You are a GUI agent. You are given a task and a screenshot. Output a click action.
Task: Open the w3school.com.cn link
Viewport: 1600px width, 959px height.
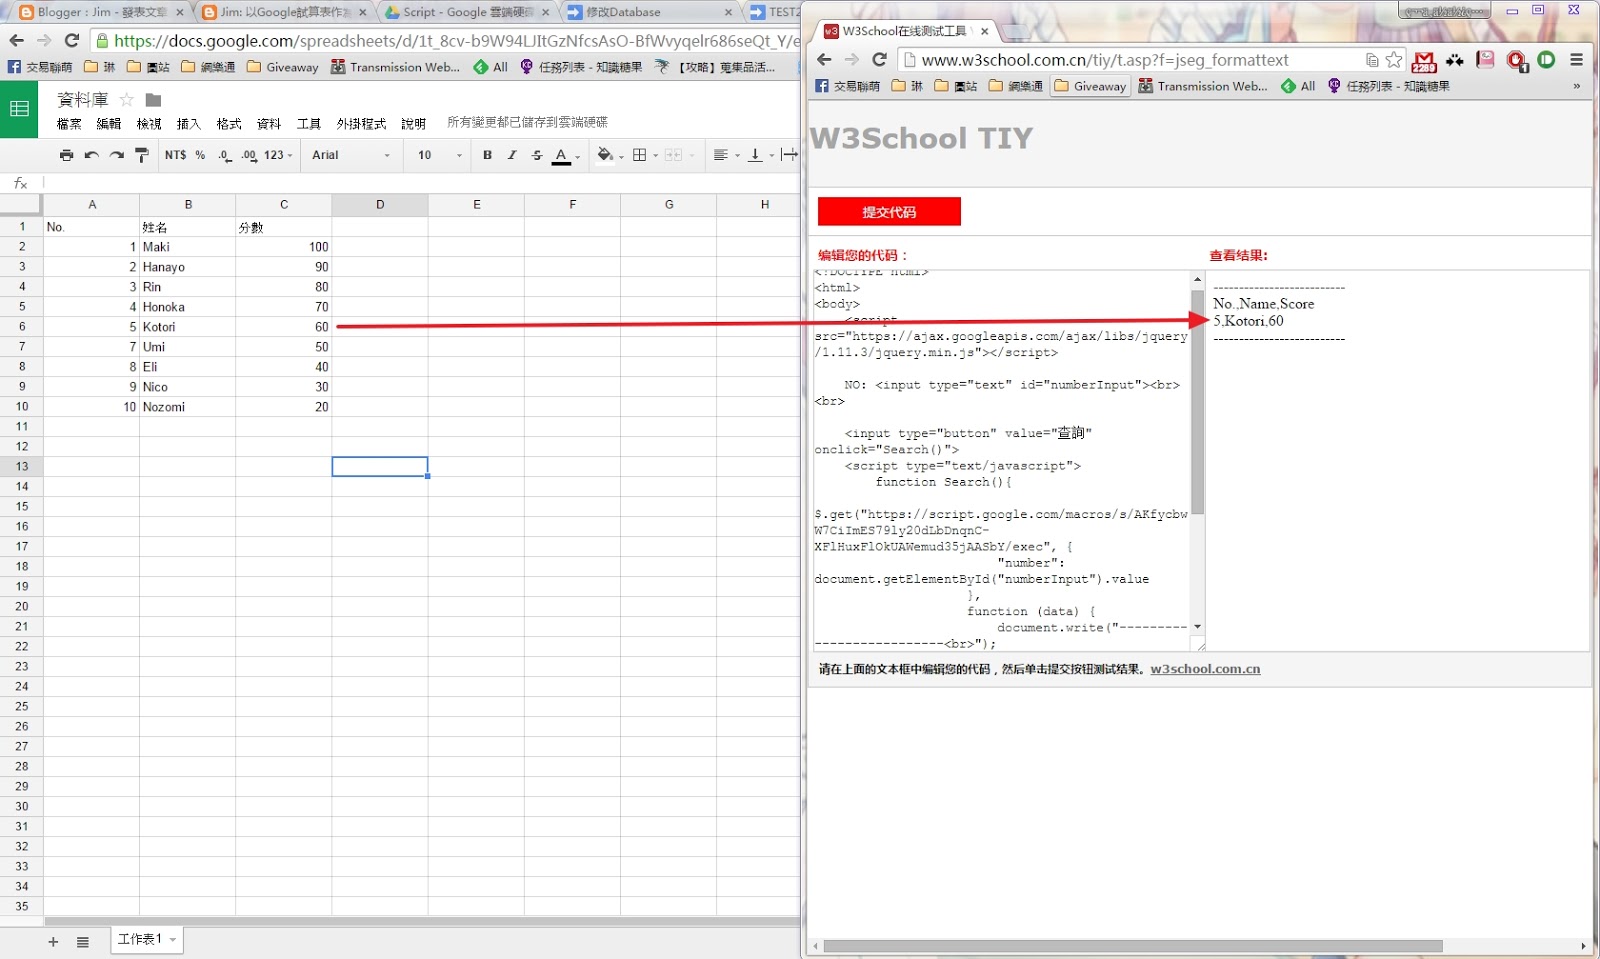tap(1205, 669)
